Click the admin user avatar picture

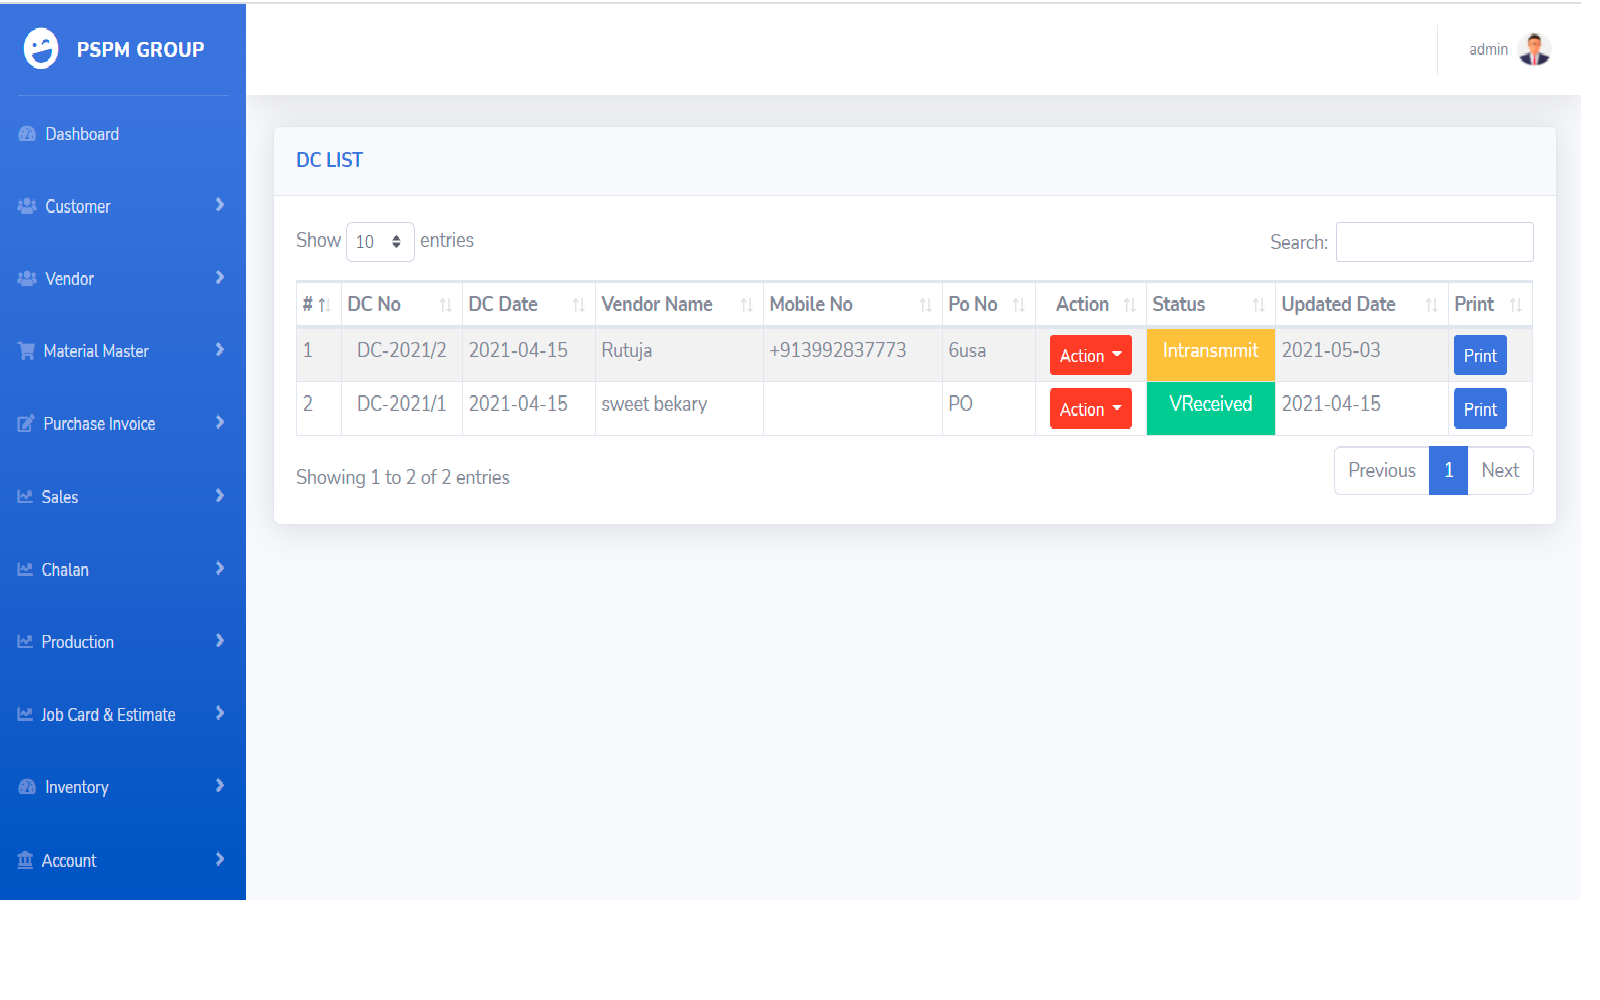[1533, 49]
